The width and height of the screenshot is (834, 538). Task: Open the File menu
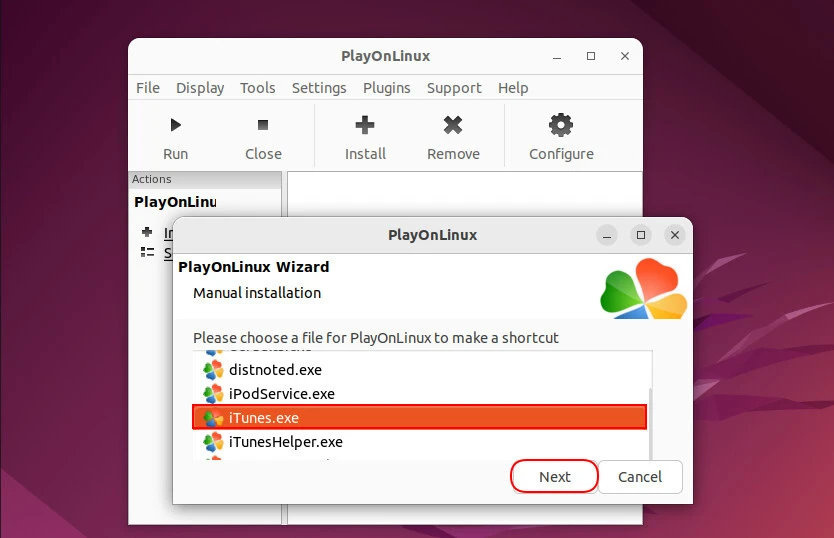tap(148, 88)
